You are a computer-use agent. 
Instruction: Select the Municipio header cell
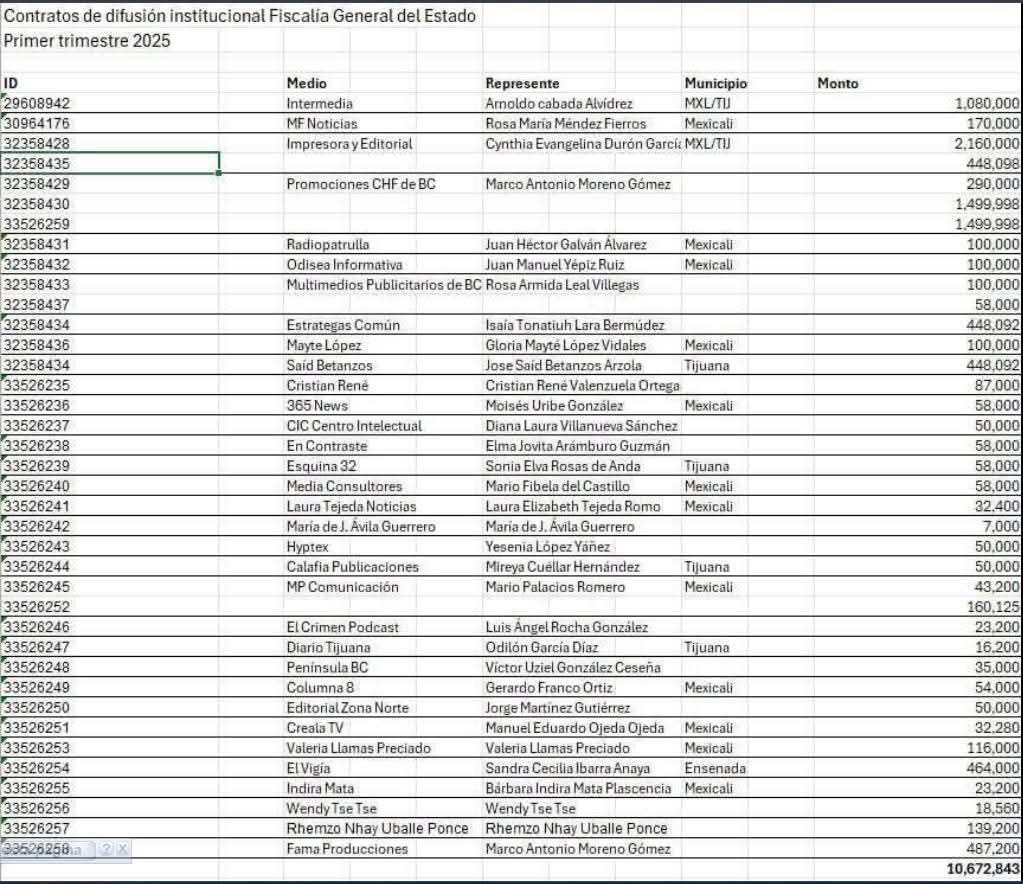point(715,83)
